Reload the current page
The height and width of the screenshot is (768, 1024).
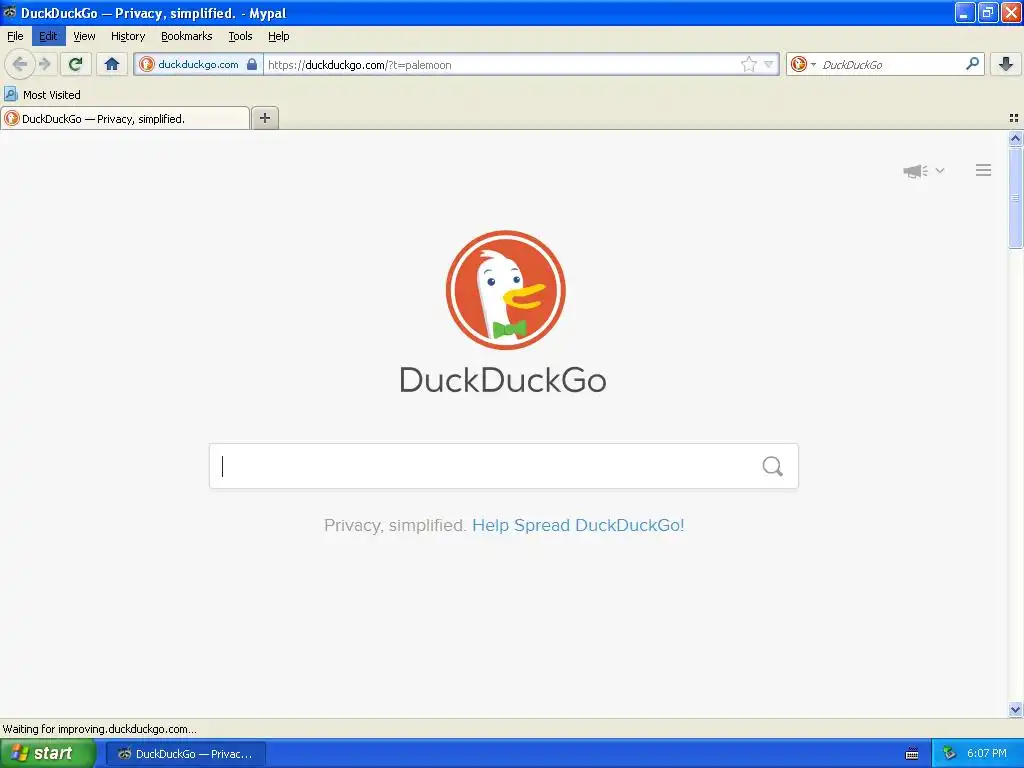coord(75,64)
